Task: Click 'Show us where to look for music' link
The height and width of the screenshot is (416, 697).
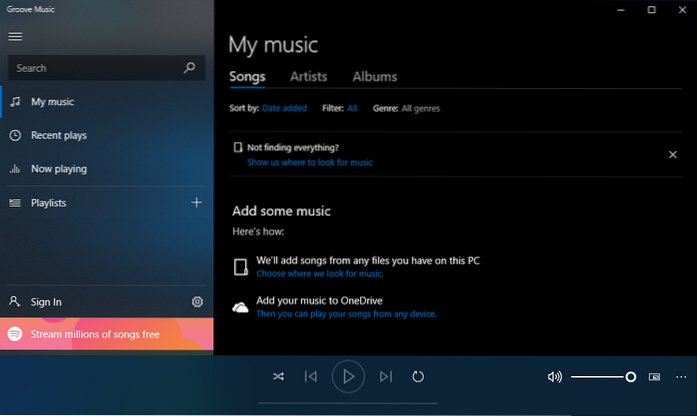Action: [x=310, y=162]
